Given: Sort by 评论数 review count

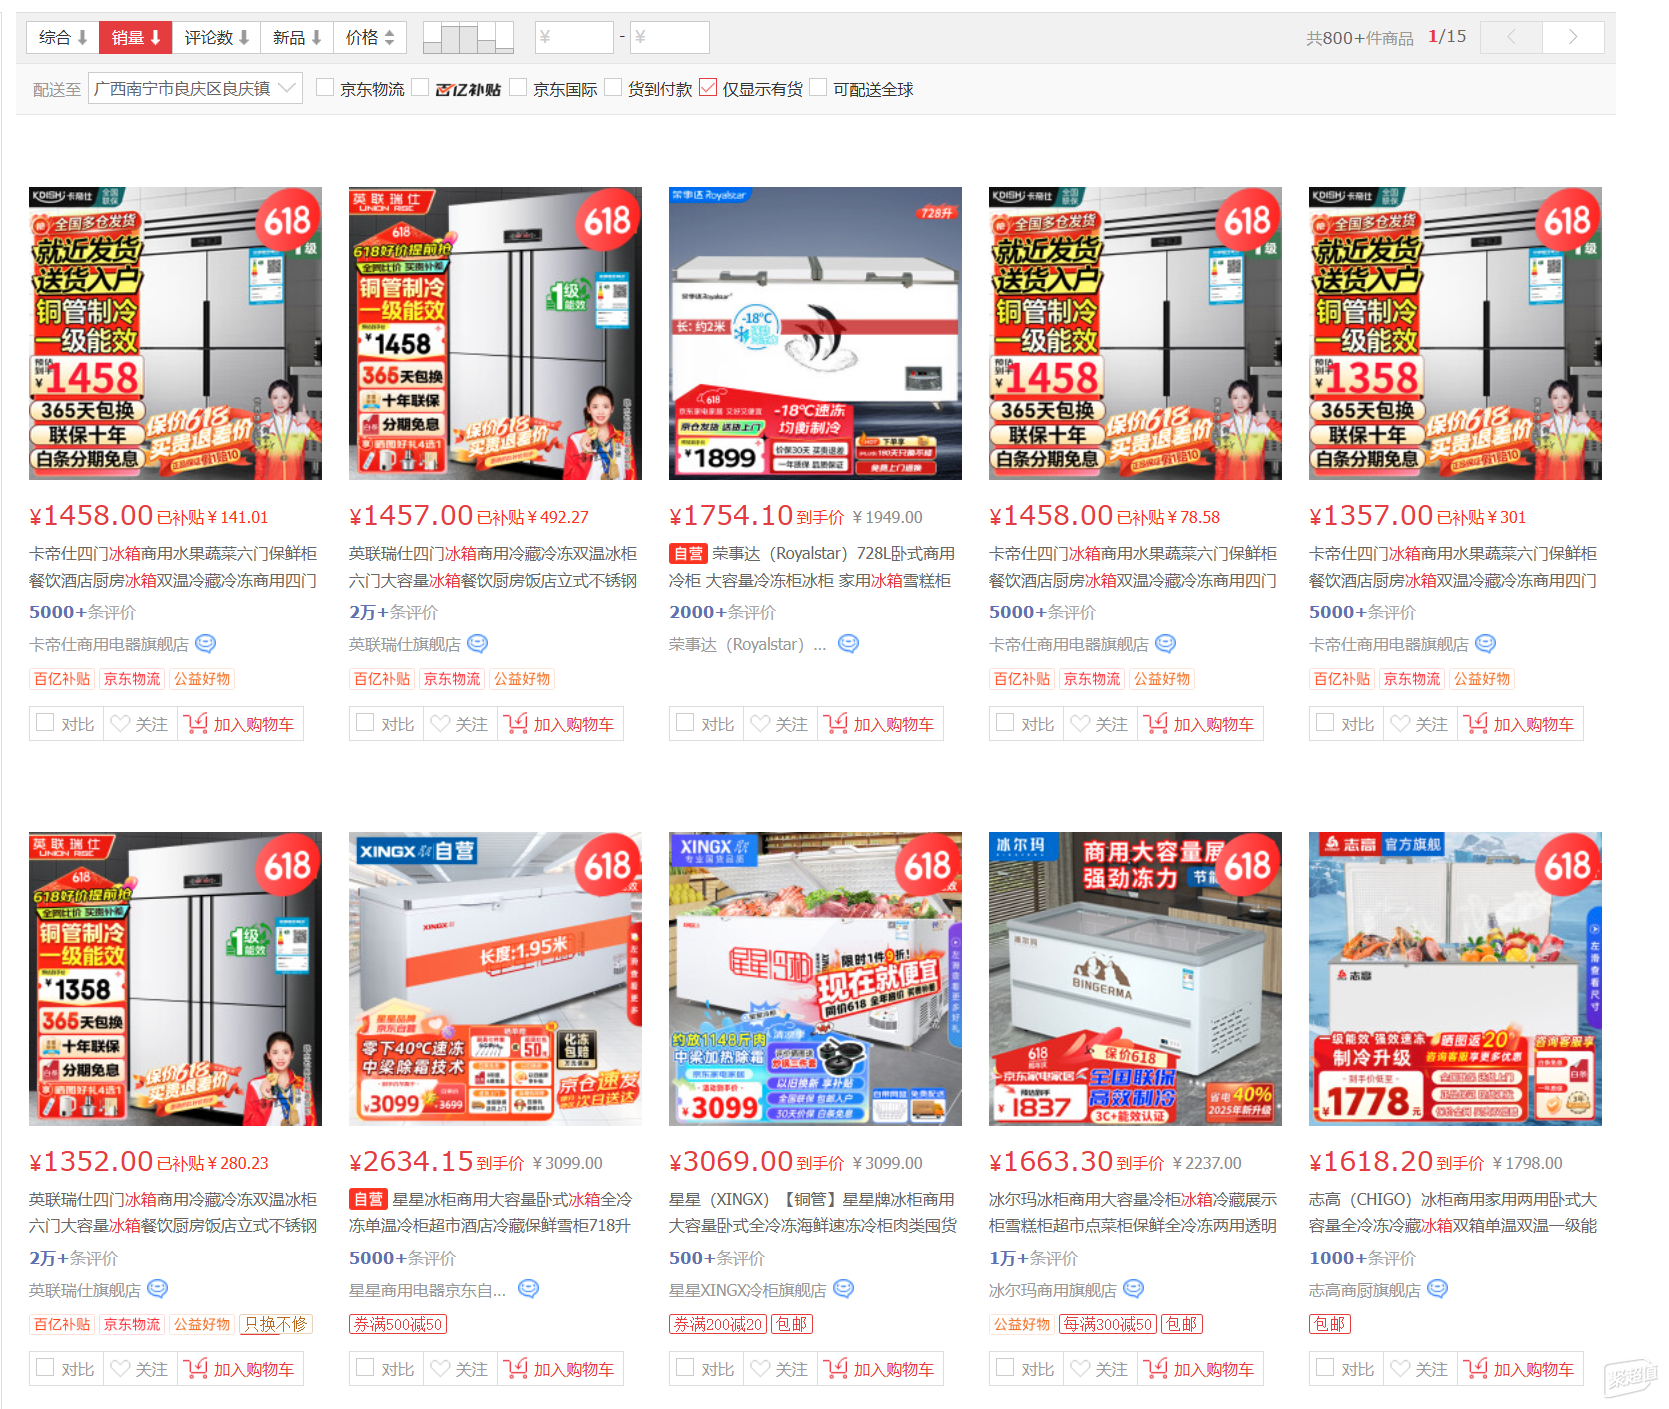Looking at the screenshot, I should click(216, 38).
